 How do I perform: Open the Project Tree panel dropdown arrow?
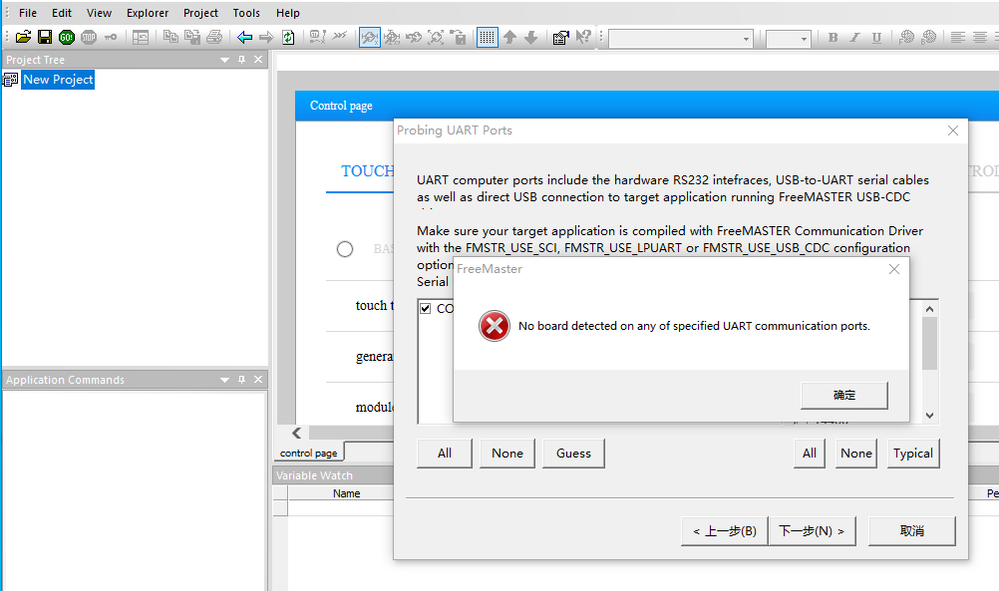click(x=224, y=60)
